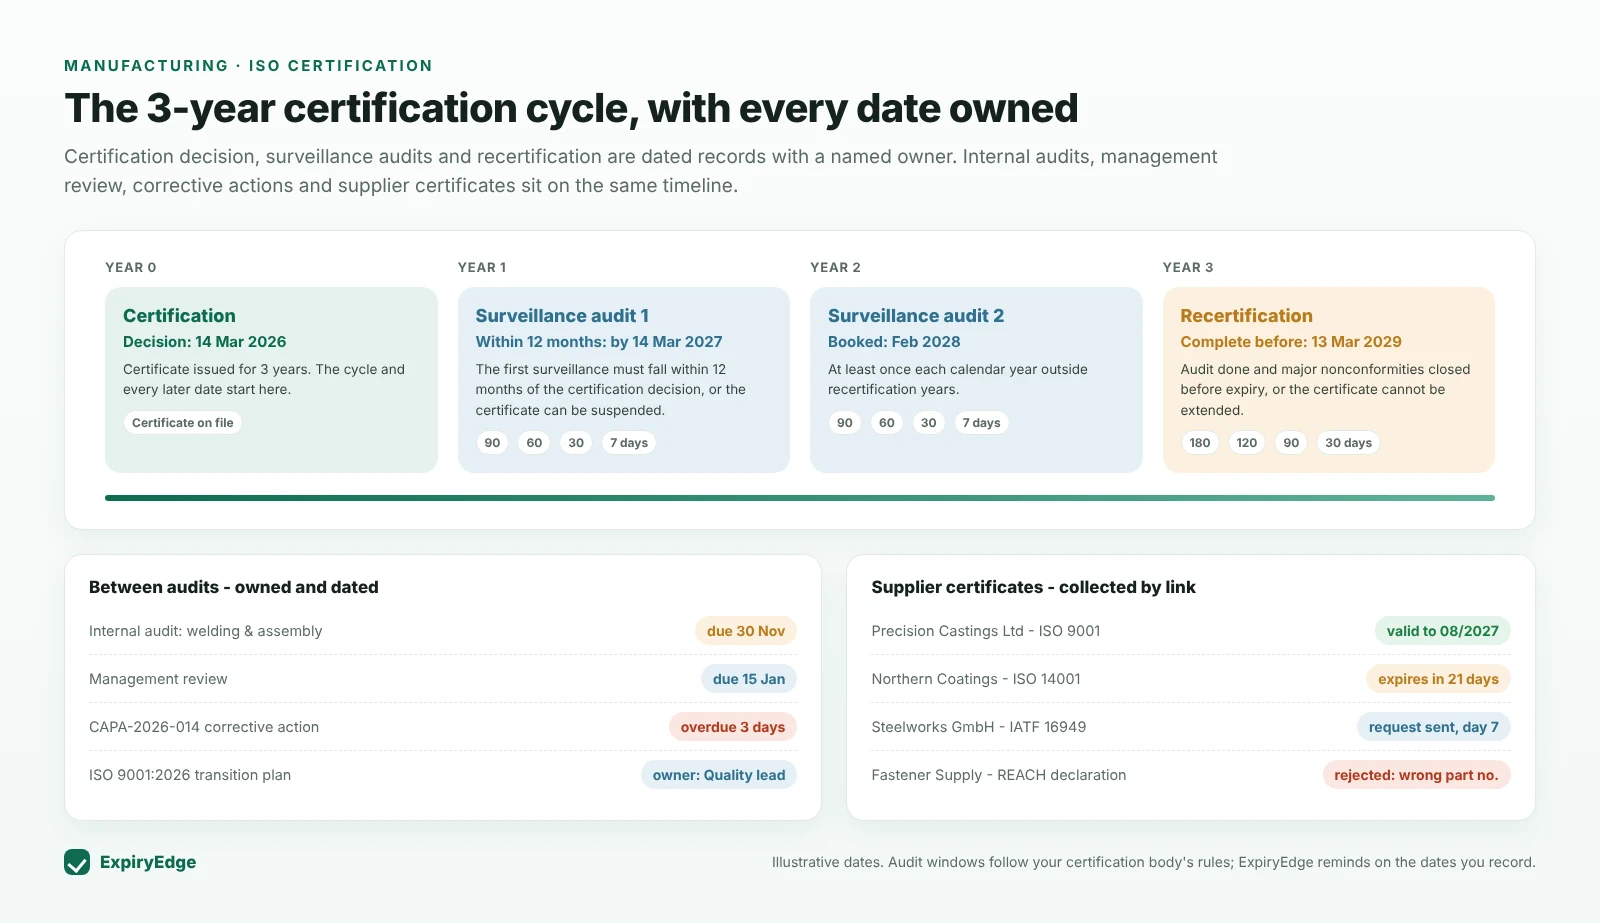The image size is (1600, 923).
Task: Open the Northern Coatings - ISO 14001 row
Action: click(1191, 679)
